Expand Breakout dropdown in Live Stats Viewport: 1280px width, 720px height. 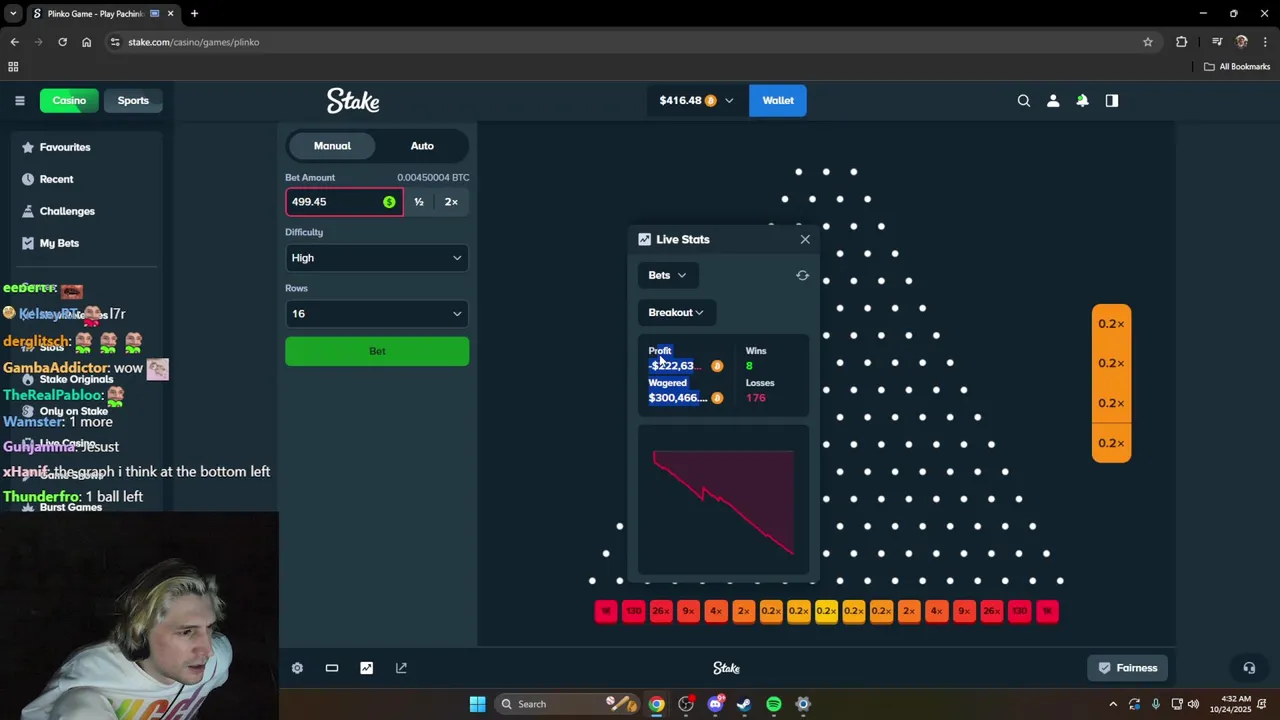click(676, 312)
